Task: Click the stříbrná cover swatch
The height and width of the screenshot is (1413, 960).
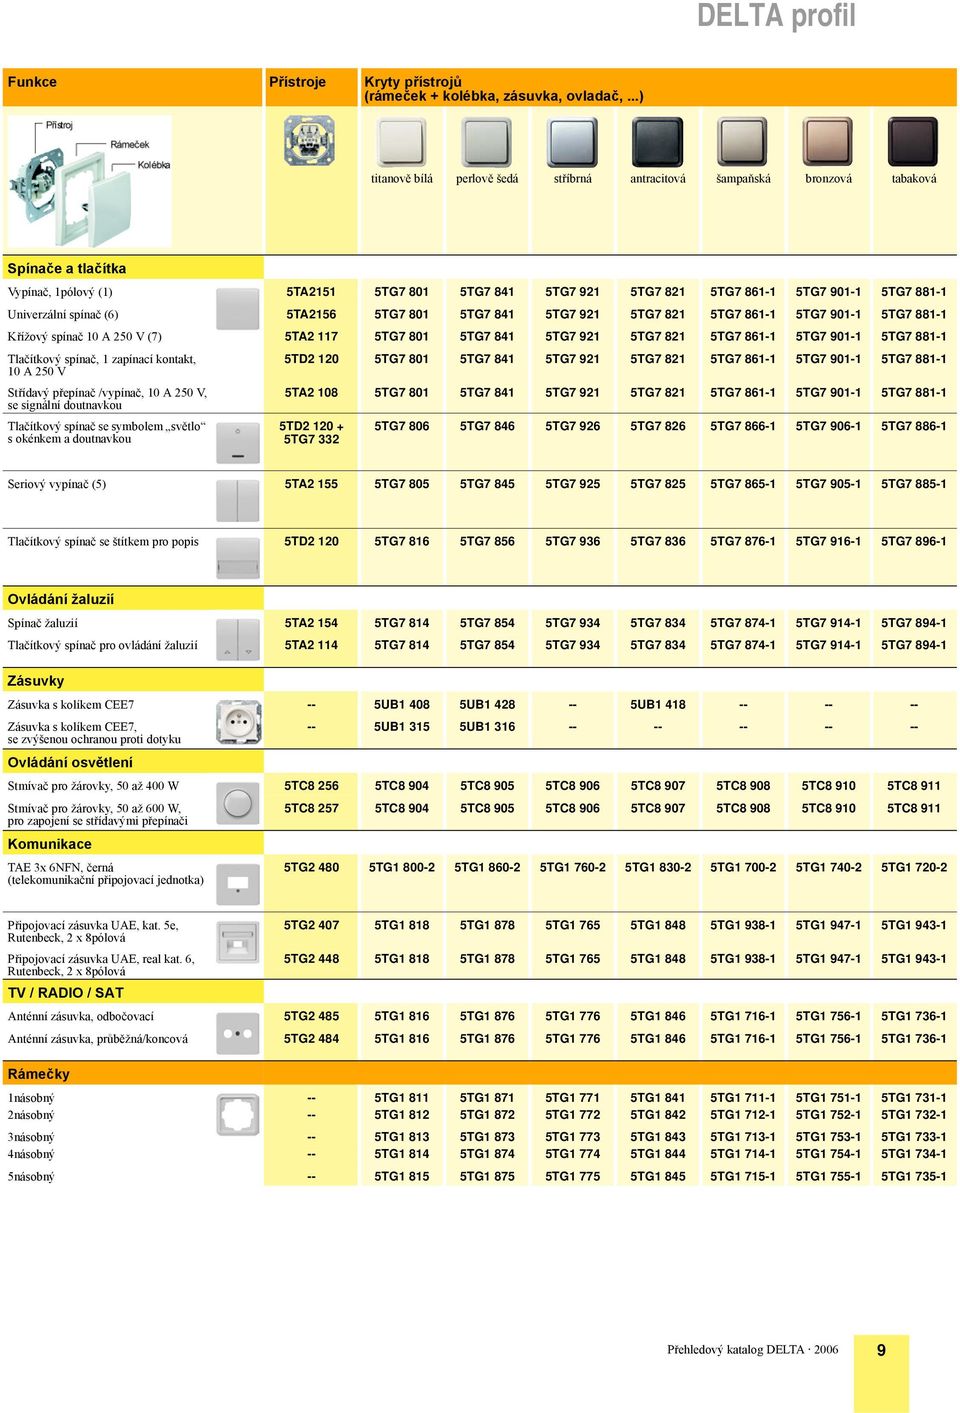Action: pyautogui.click(x=573, y=142)
